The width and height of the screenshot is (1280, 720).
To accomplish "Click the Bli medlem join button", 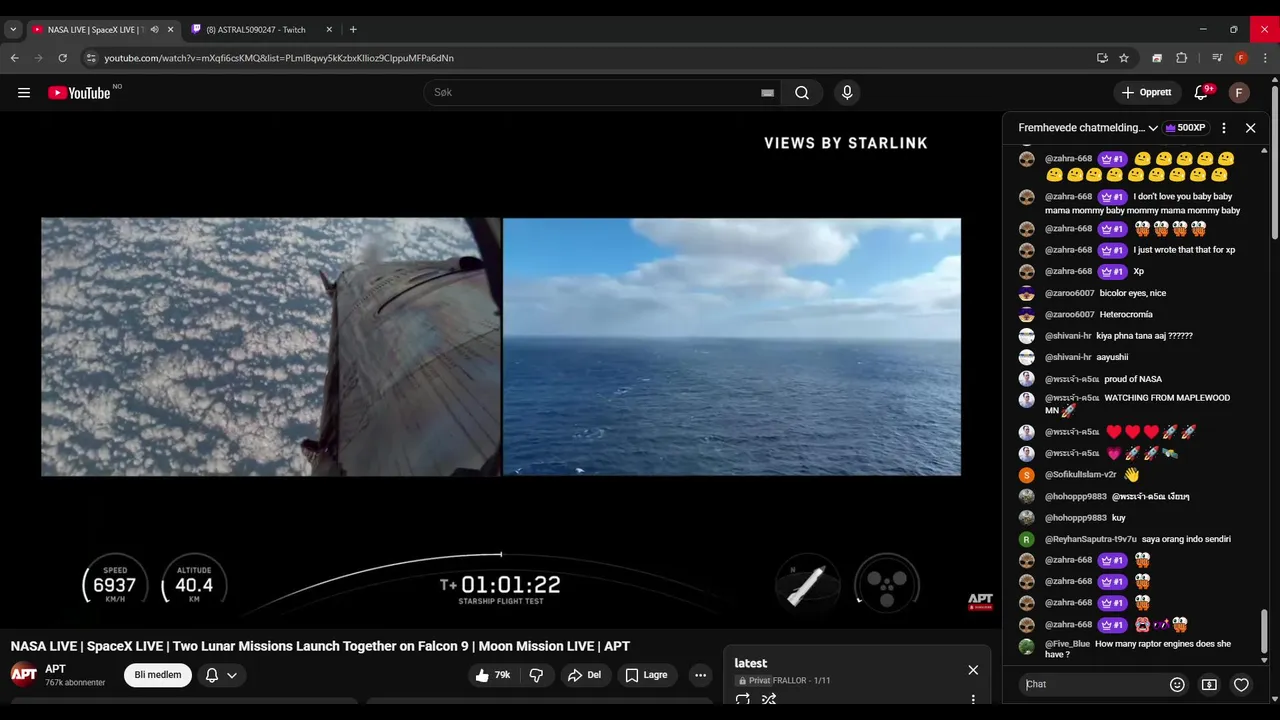I will click(158, 675).
